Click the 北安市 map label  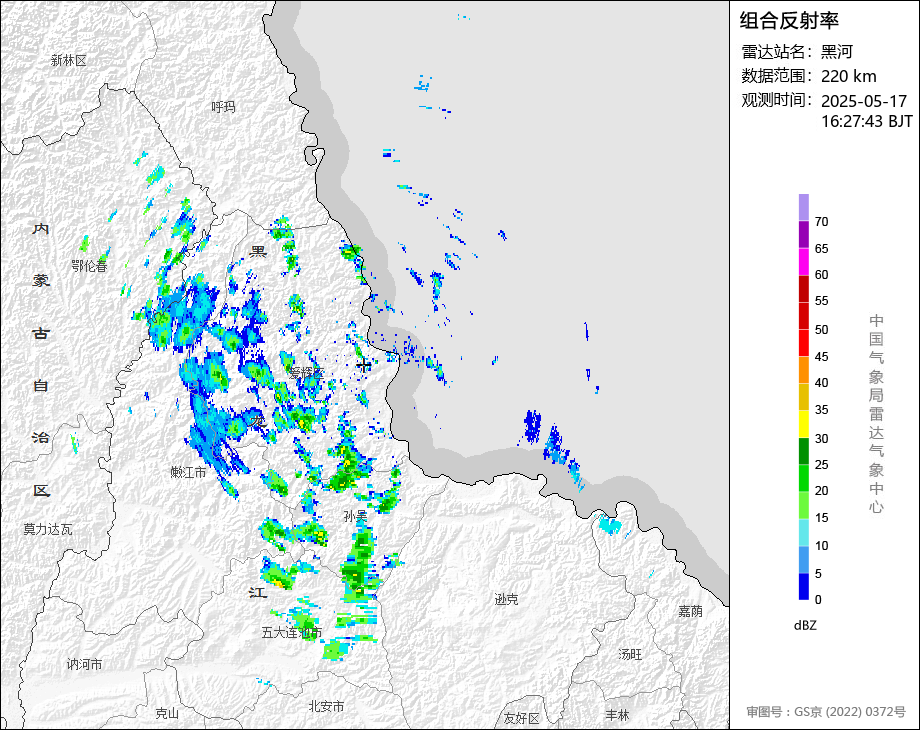coord(326,707)
